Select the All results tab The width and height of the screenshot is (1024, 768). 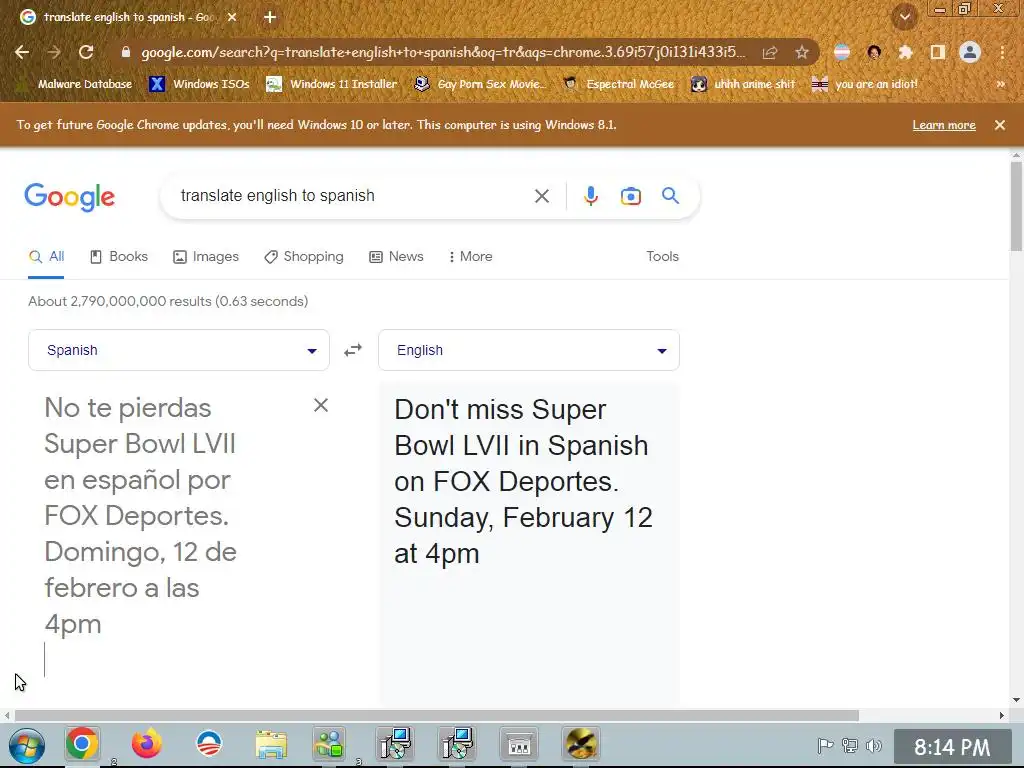46,257
